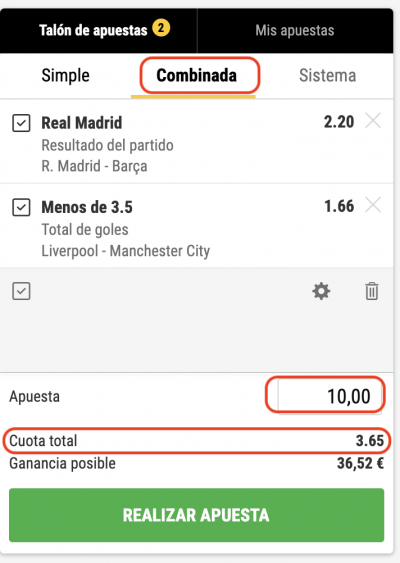400x563 pixels.
Task: Click the 2.20 odds value
Action: (x=339, y=122)
